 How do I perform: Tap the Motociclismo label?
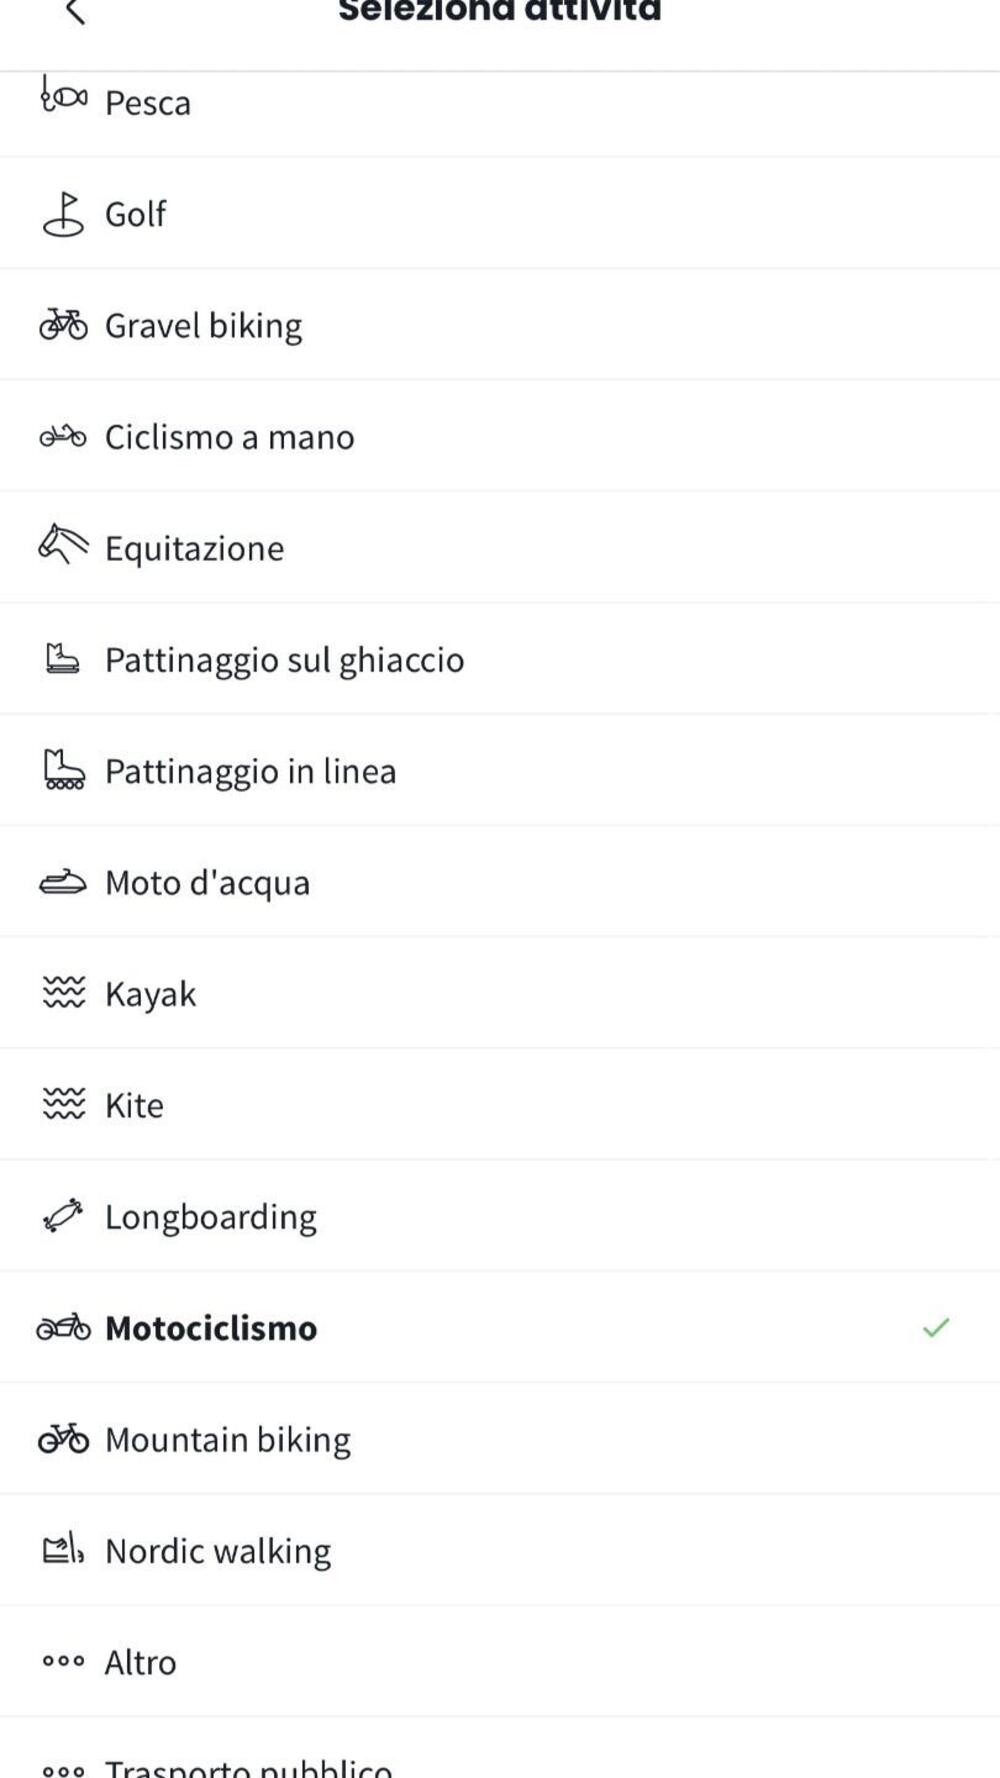(211, 1328)
